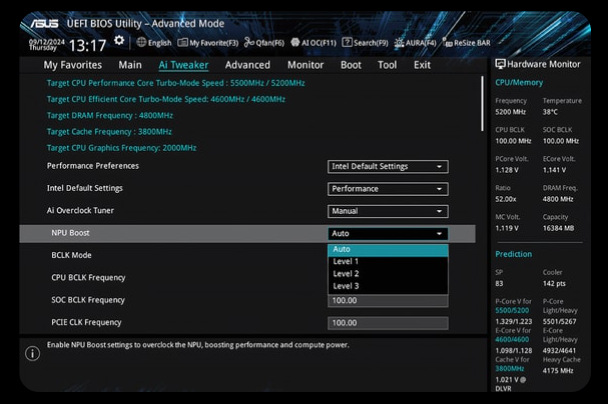608x404 pixels.
Task: Select the Ai Tweaker tab
Action: coord(183,65)
